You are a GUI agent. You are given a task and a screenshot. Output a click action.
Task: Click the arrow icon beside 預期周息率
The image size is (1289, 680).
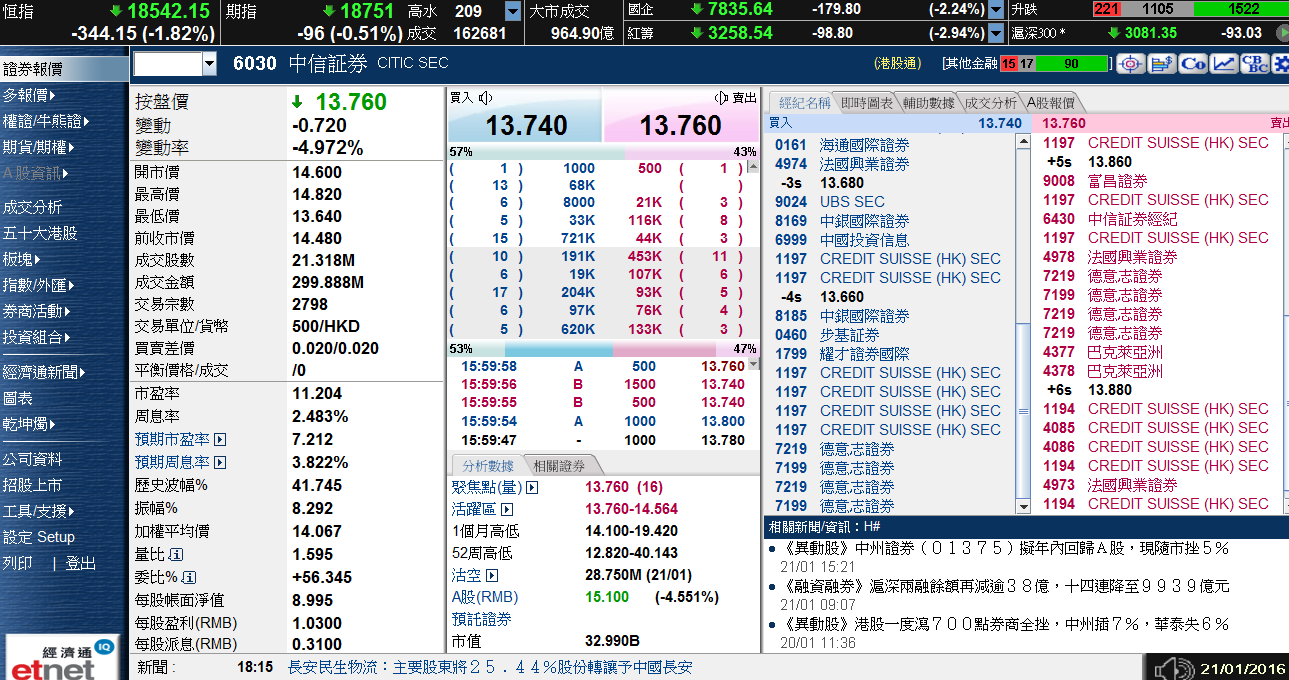[220, 463]
